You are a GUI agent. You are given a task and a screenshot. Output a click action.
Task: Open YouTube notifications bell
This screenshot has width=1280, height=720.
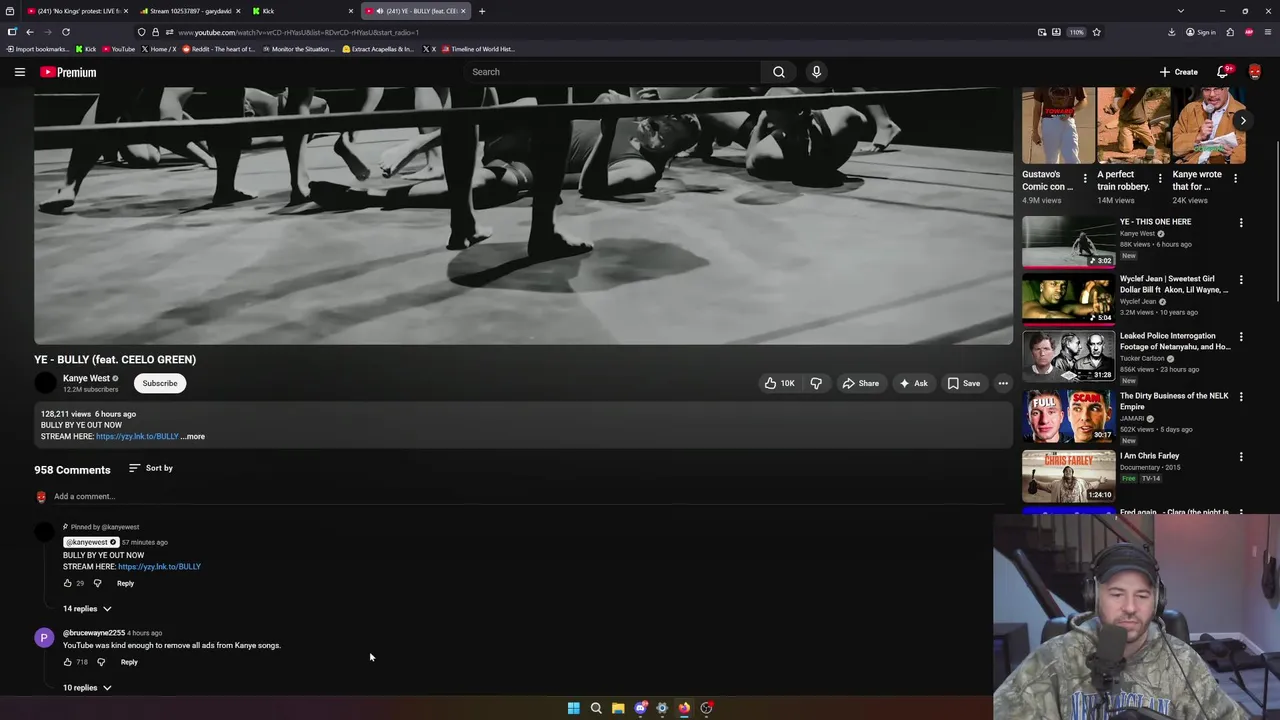click(1222, 72)
